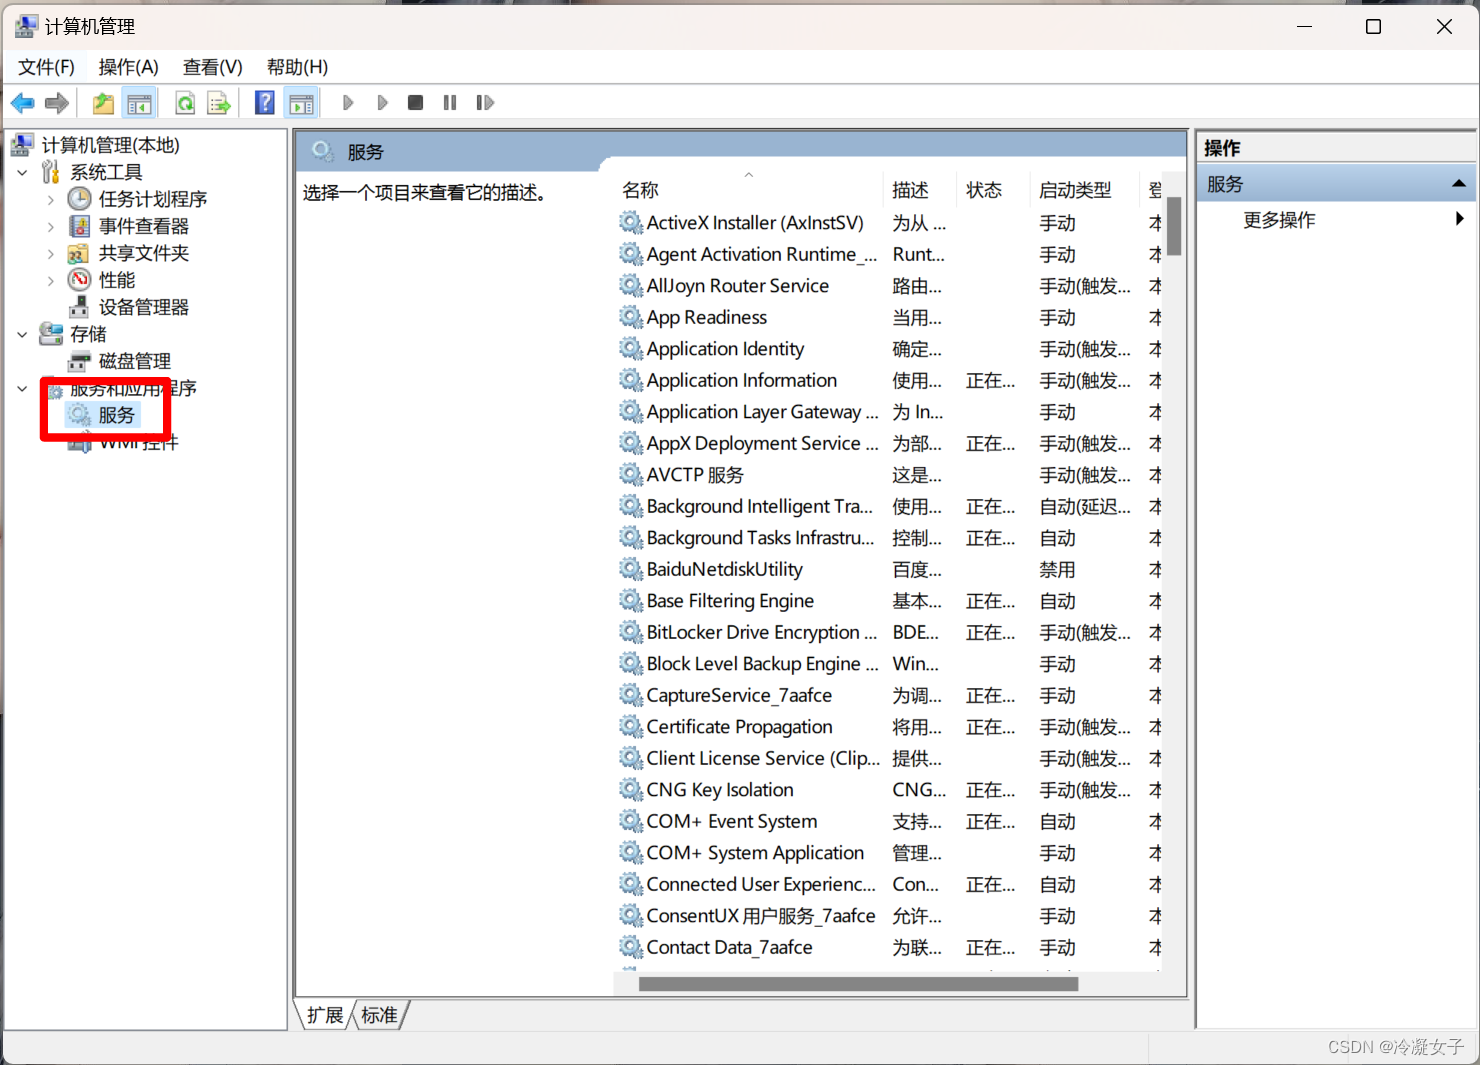The height and width of the screenshot is (1065, 1480).
Task: Click the Pause service icon
Action: (450, 103)
